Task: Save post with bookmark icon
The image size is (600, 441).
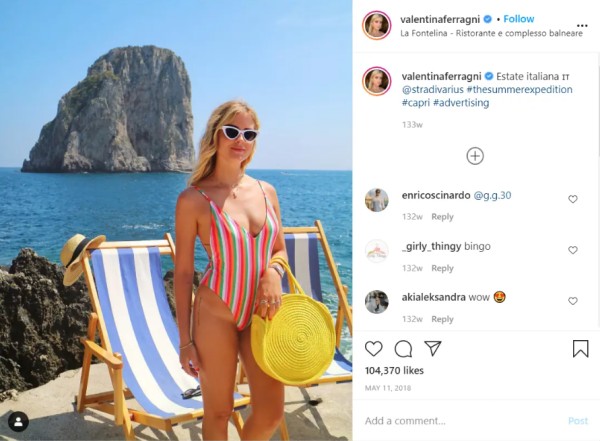Action: tap(580, 349)
